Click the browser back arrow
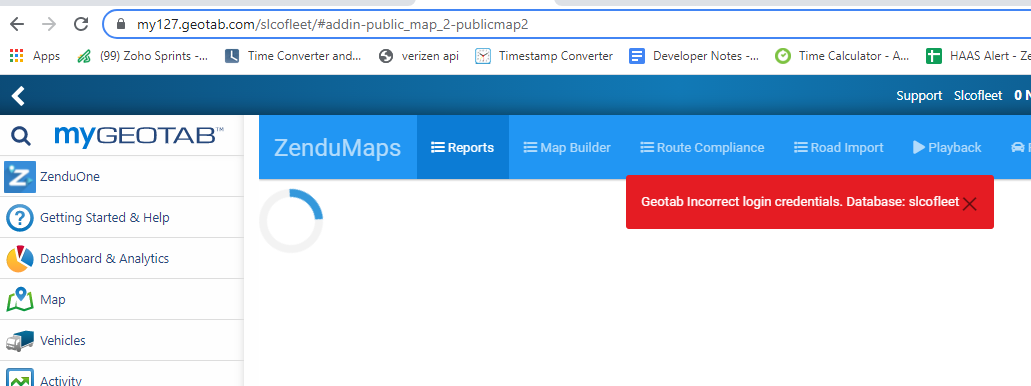Viewport: 1031px width, 386px height. pyautogui.click(x=16, y=25)
